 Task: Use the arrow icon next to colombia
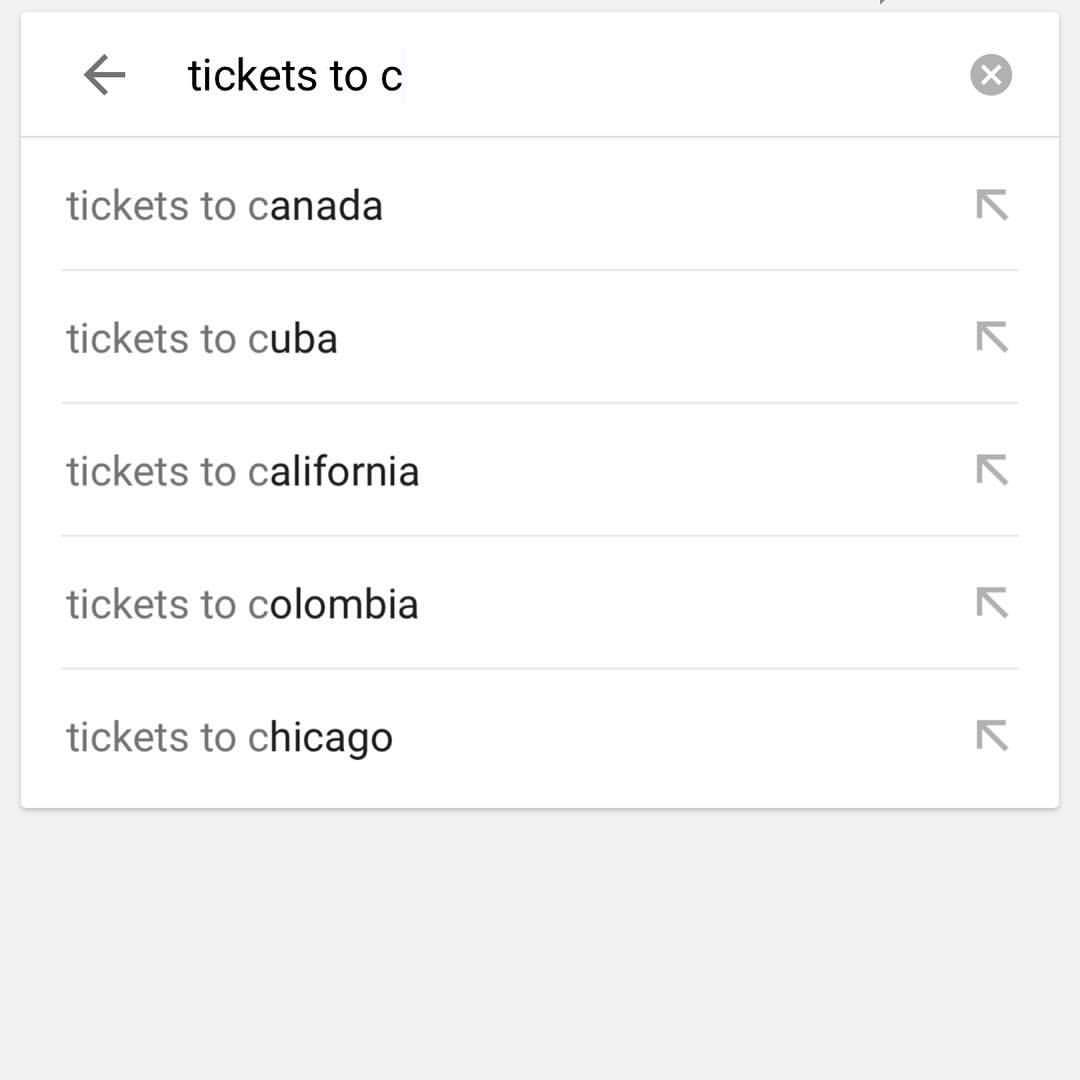pos(992,603)
